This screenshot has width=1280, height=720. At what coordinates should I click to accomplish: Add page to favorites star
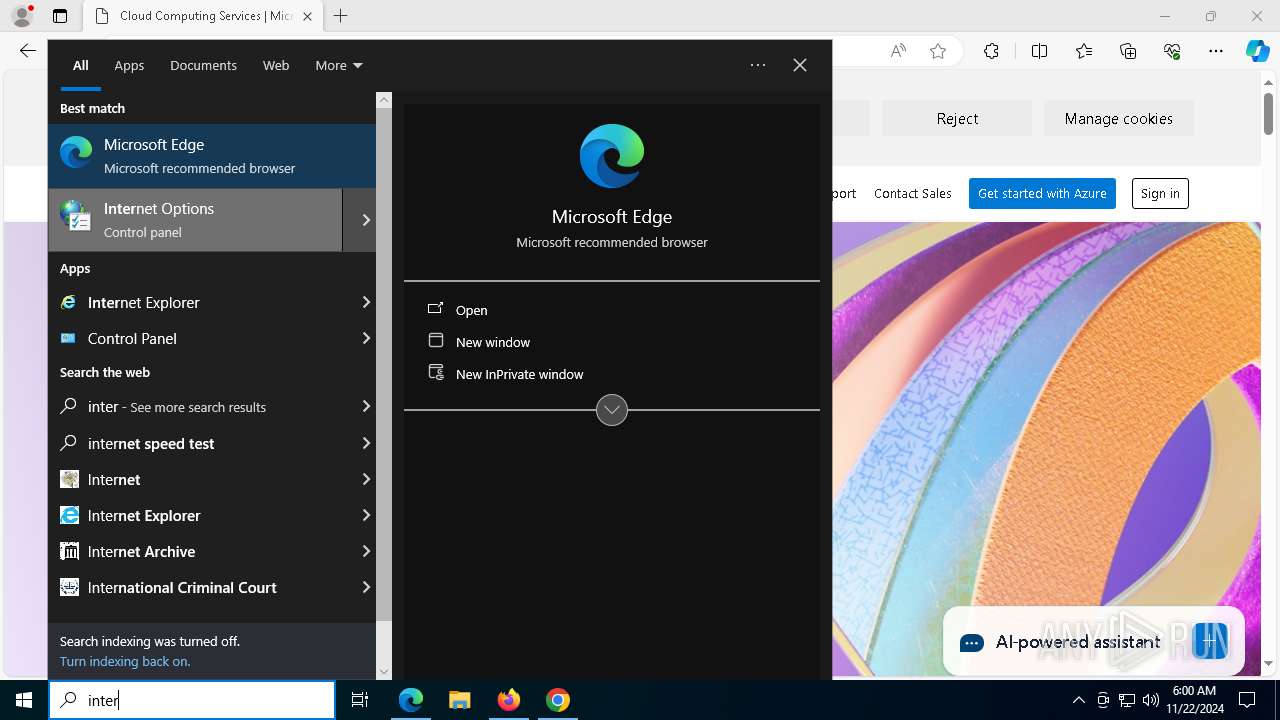pyautogui.click(x=938, y=51)
